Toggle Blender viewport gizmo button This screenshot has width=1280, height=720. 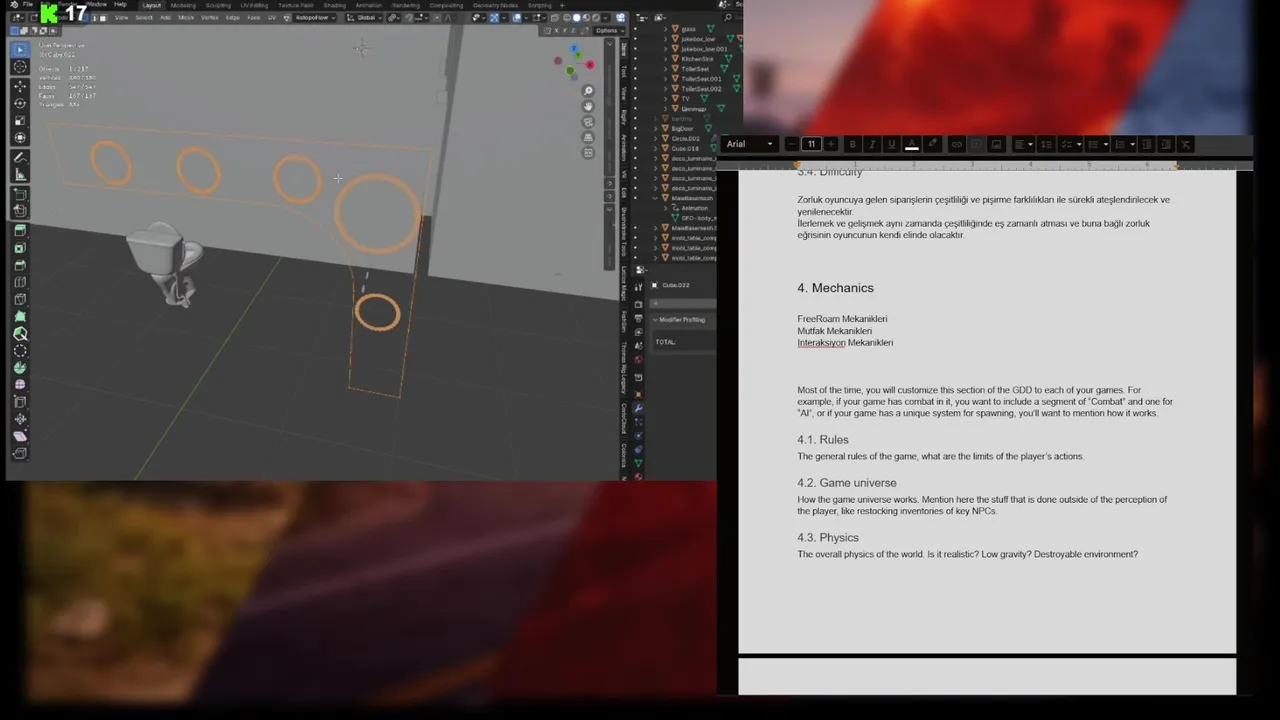(x=494, y=18)
